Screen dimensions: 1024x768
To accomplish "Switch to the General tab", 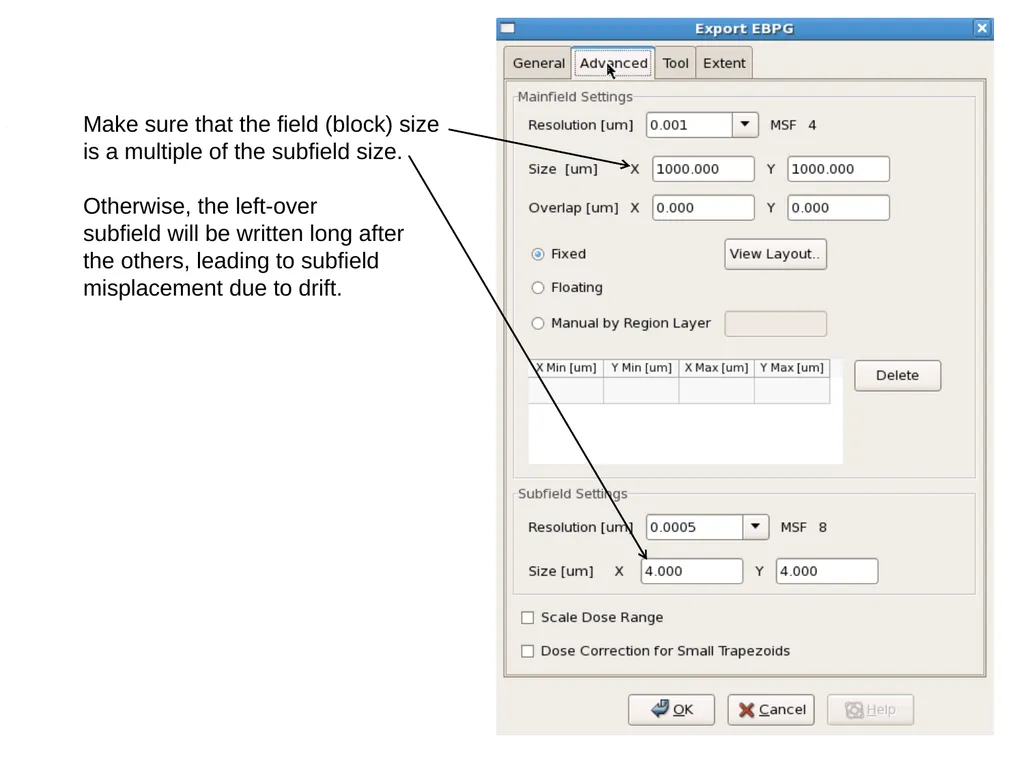I will point(538,63).
